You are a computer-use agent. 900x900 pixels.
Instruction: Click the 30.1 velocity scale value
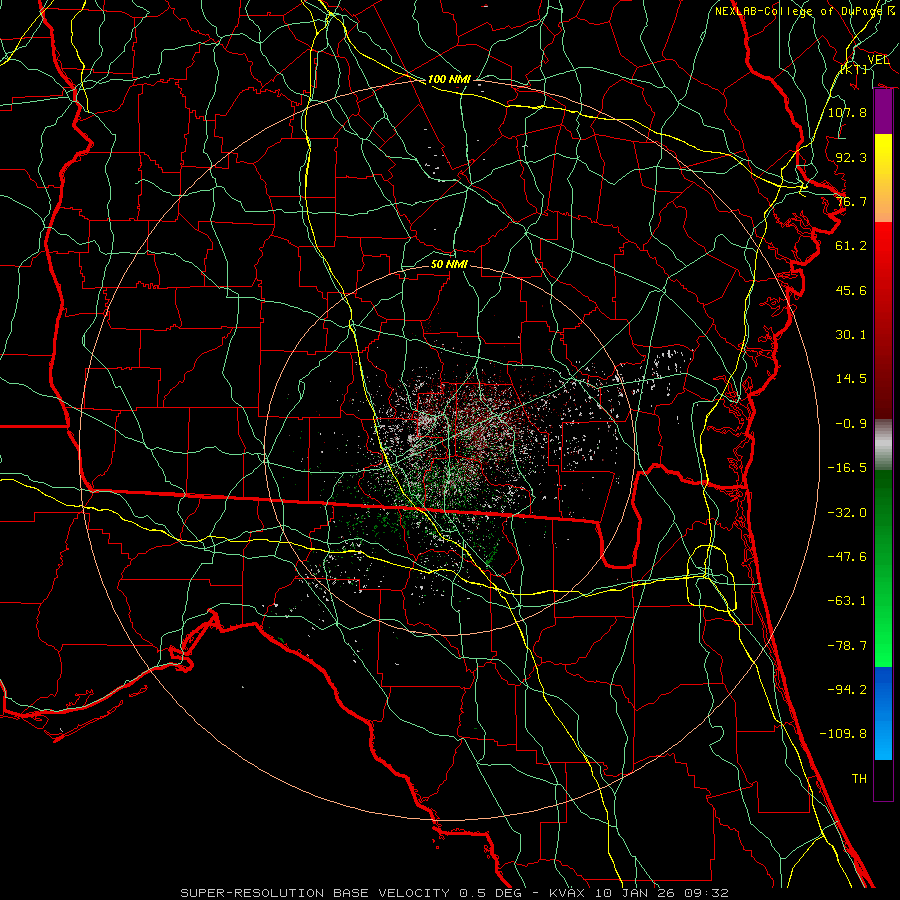click(x=851, y=335)
